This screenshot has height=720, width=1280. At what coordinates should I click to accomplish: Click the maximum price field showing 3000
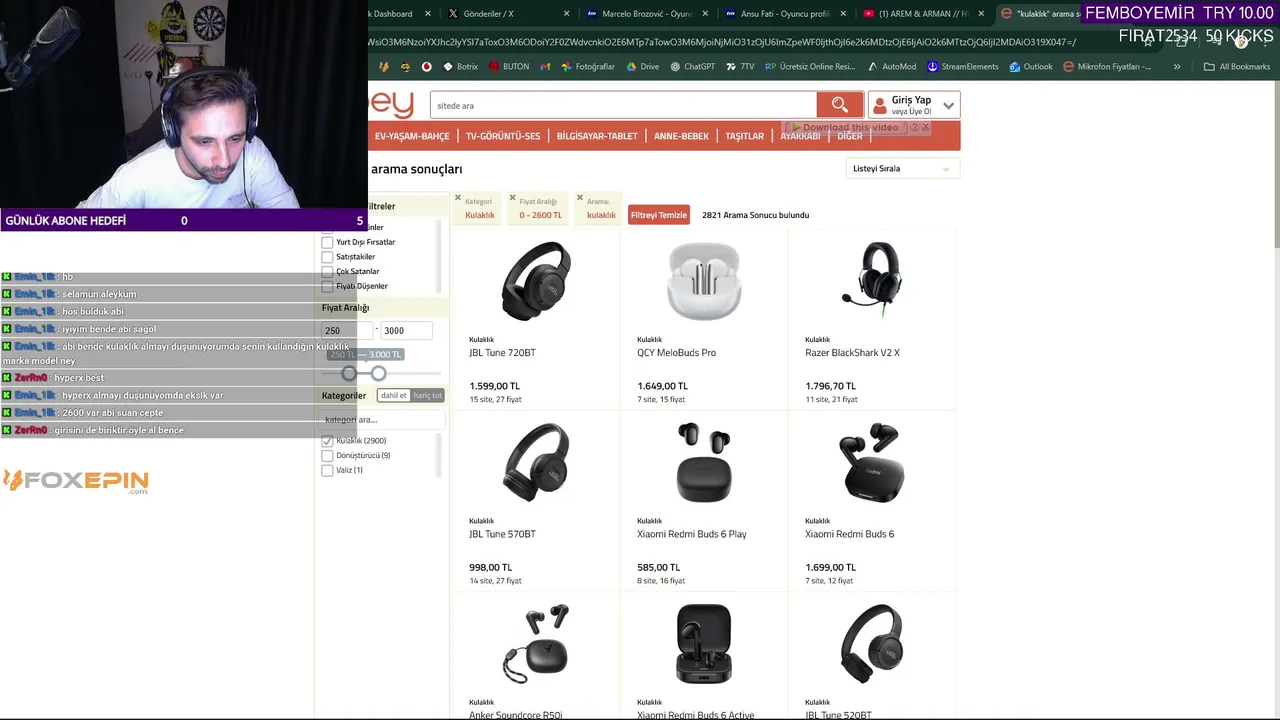click(406, 330)
